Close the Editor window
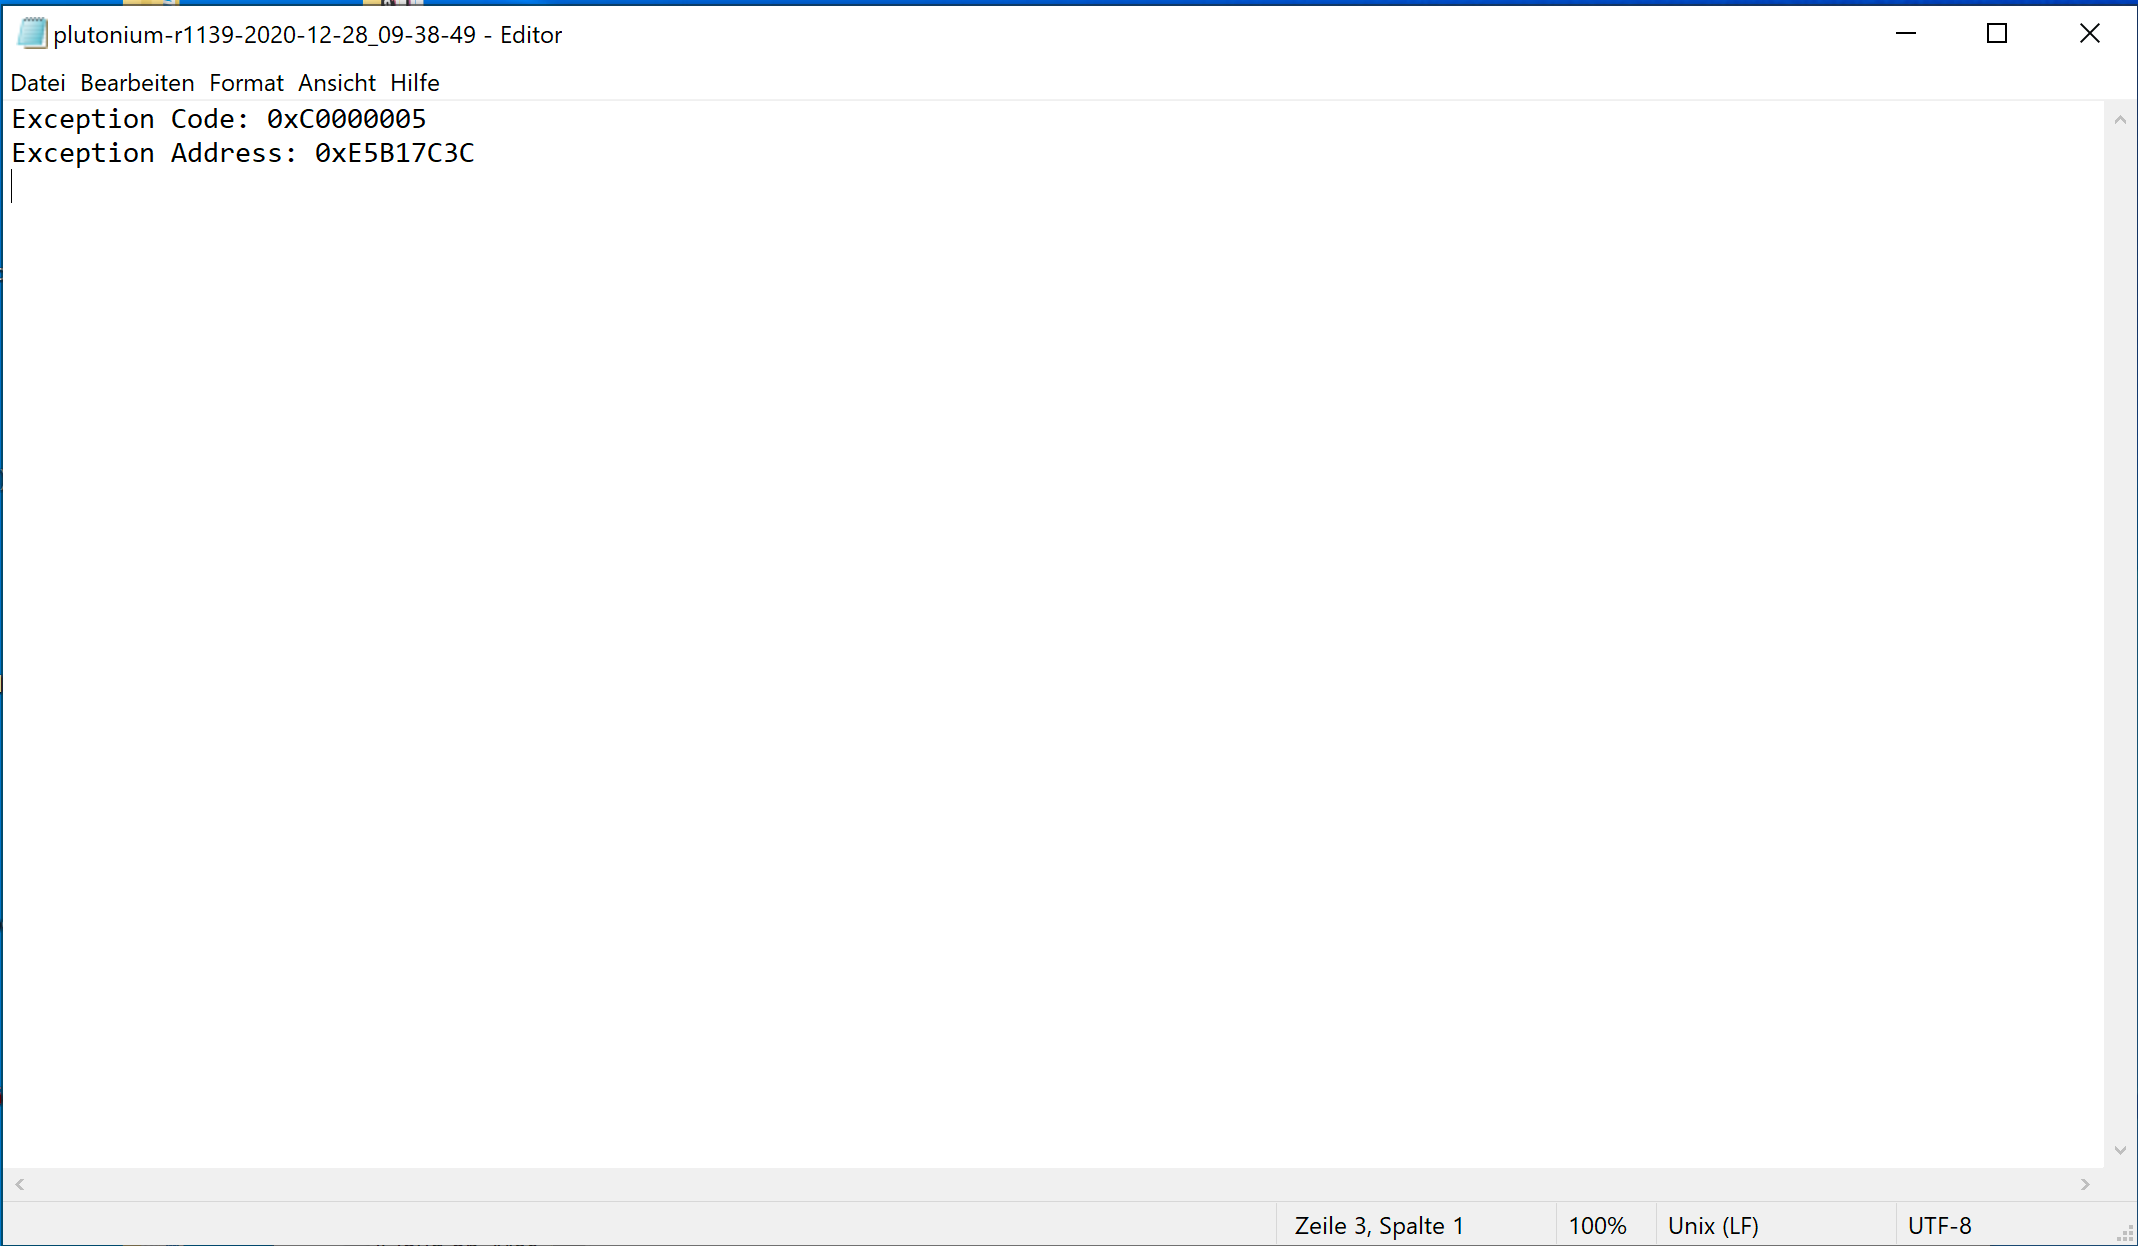Image resolution: width=2138 pixels, height=1246 pixels. [2089, 34]
